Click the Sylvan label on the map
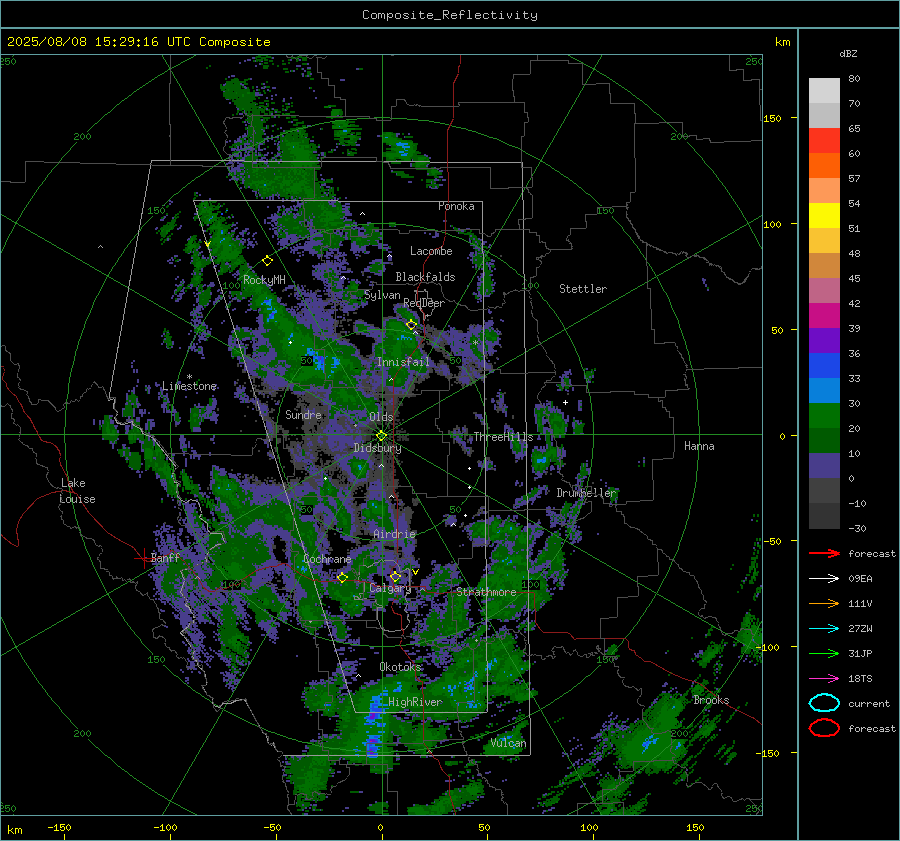The image size is (900, 841). (x=382, y=295)
